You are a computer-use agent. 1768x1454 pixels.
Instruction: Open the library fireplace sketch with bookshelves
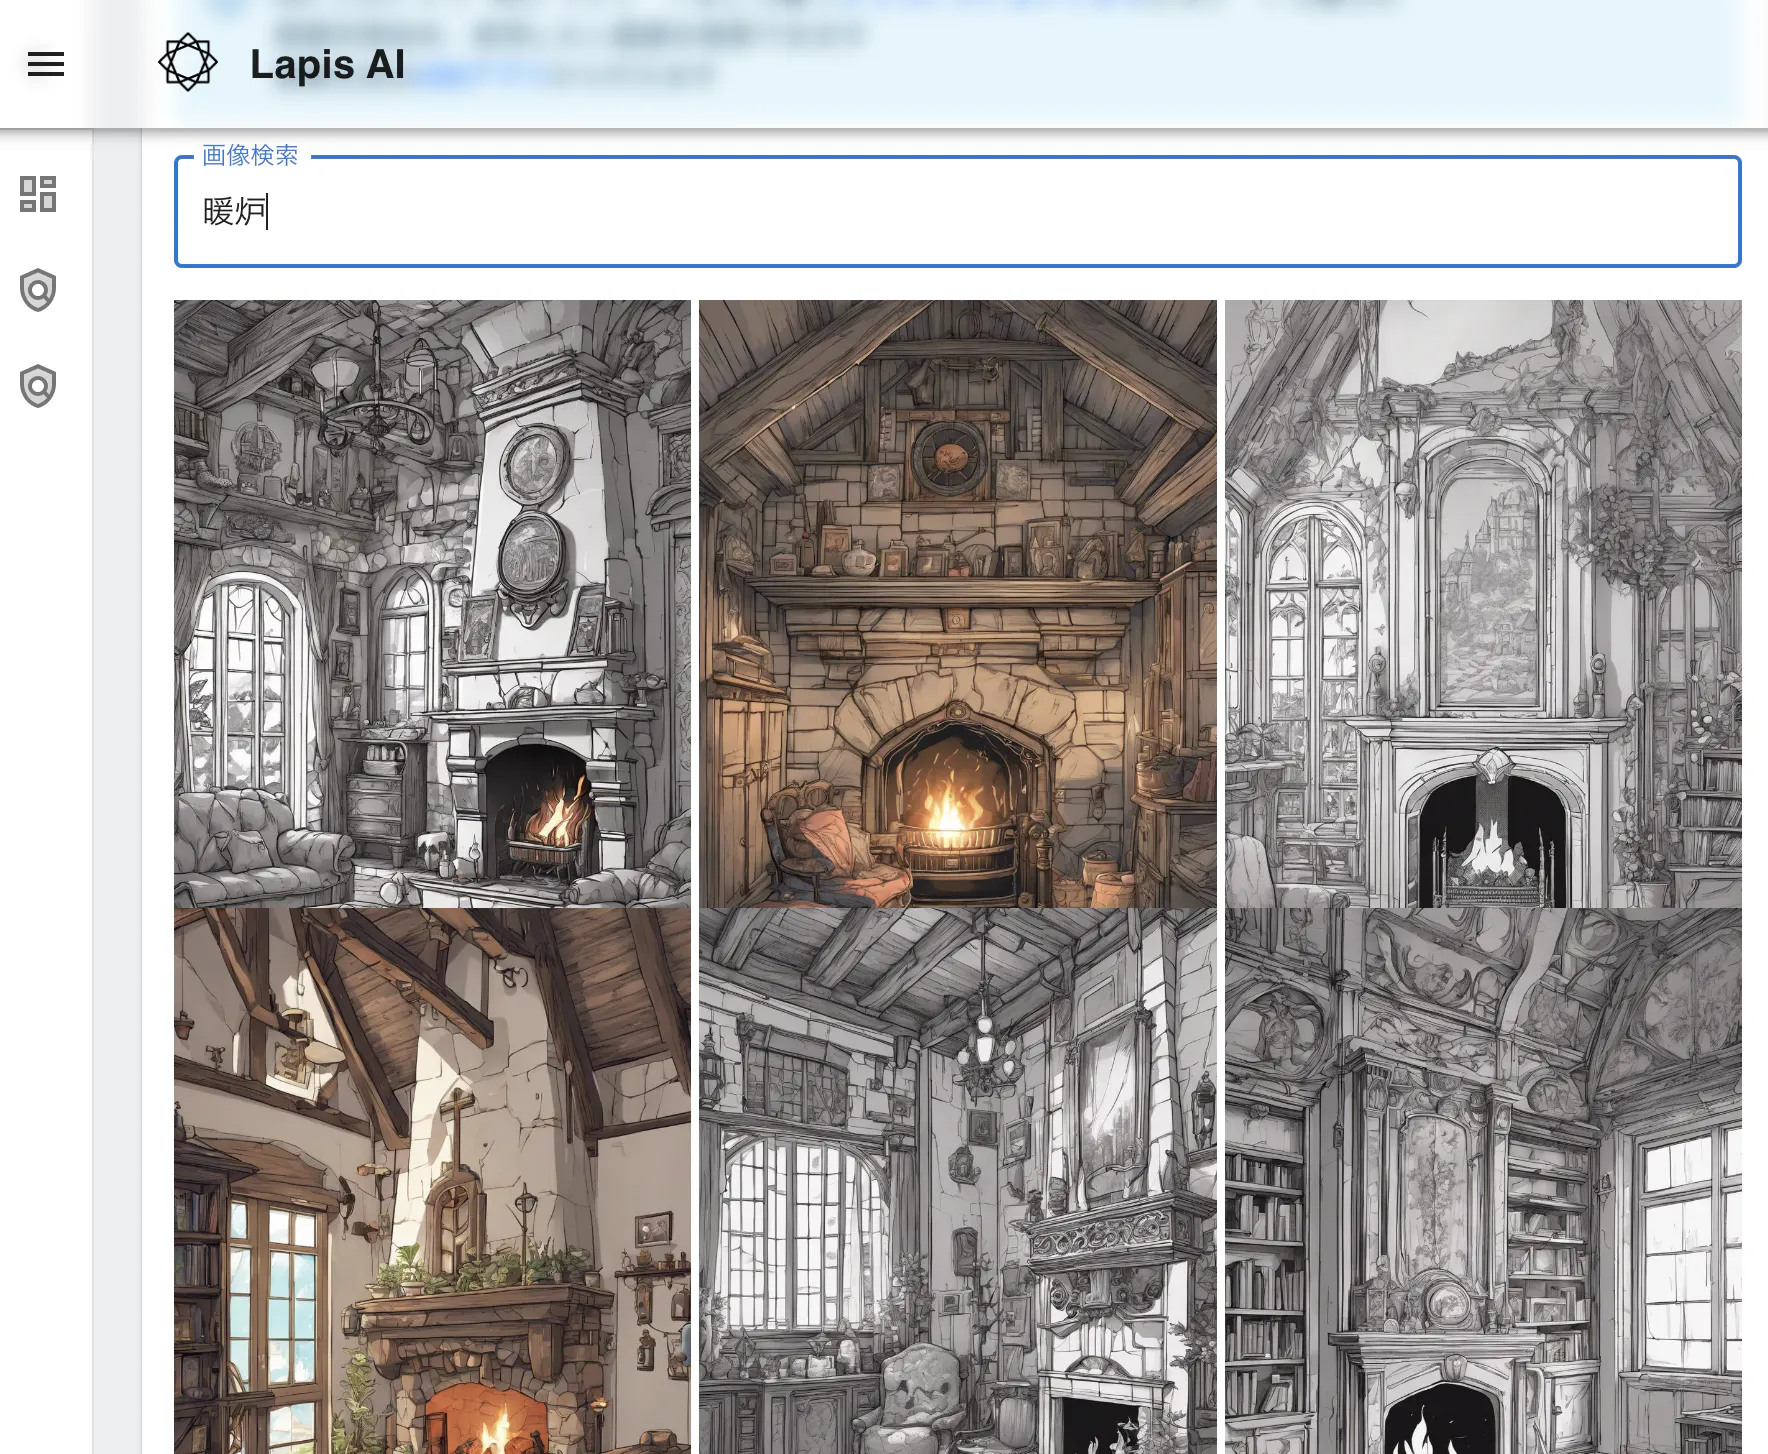[x=1483, y=1180]
